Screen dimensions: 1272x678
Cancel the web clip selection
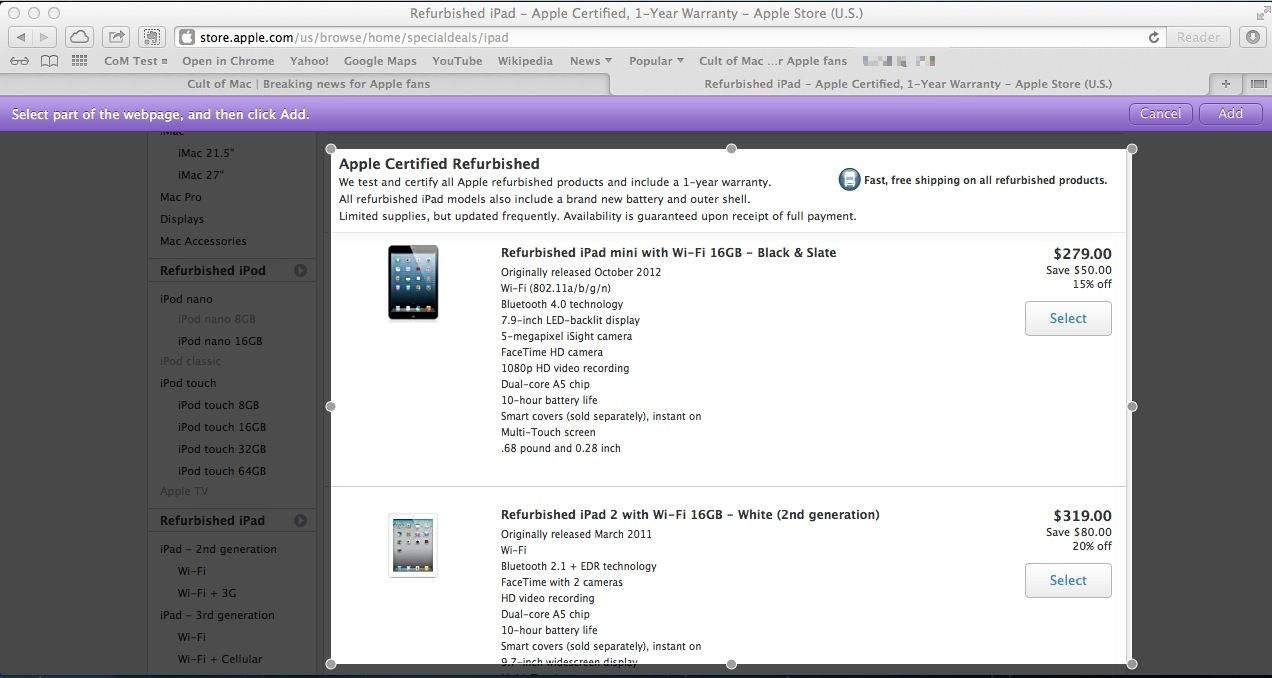coord(1160,114)
